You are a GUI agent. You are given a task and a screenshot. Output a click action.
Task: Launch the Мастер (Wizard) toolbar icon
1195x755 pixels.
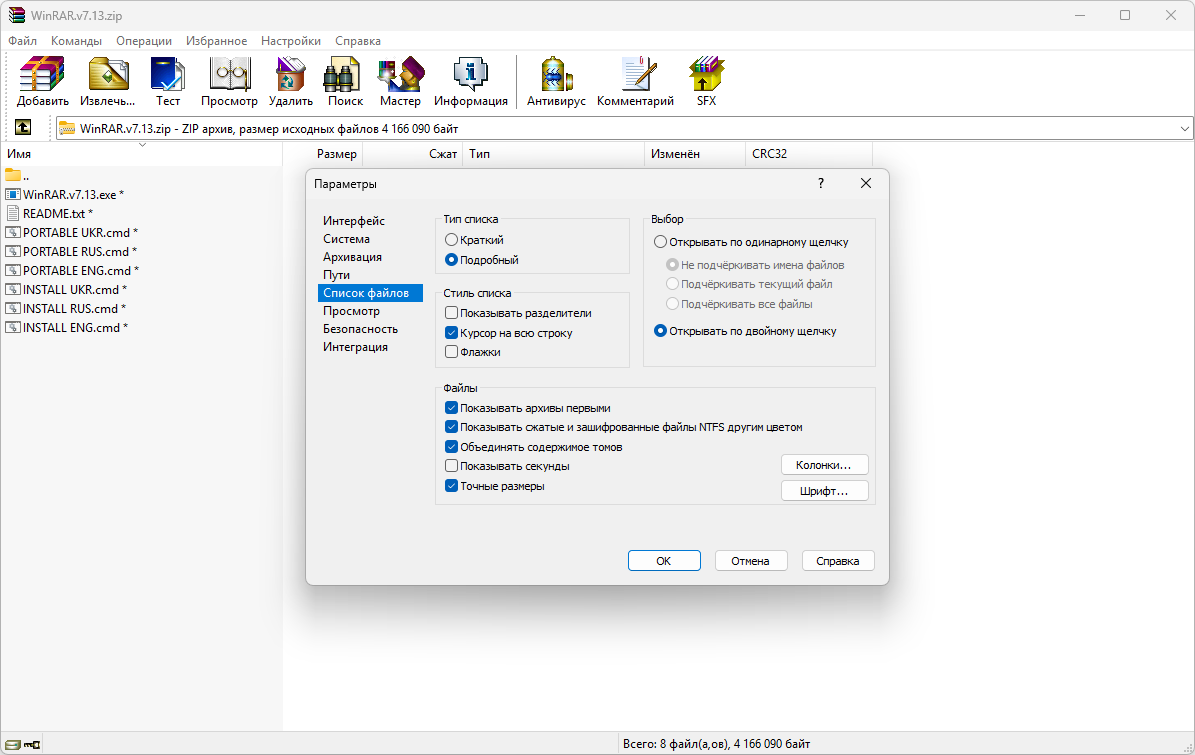(x=401, y=75)
